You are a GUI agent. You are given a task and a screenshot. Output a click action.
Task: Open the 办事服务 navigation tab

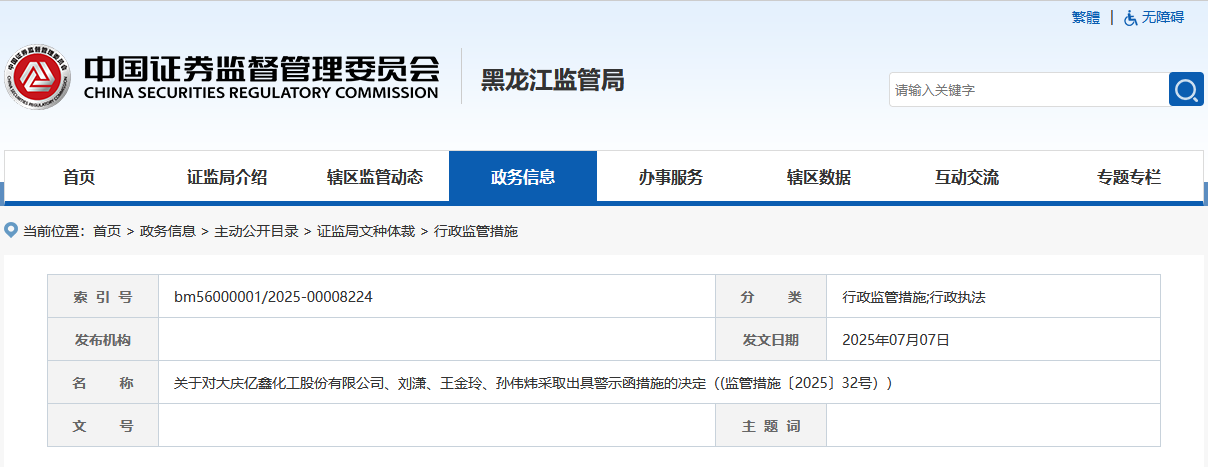(671, 177)
